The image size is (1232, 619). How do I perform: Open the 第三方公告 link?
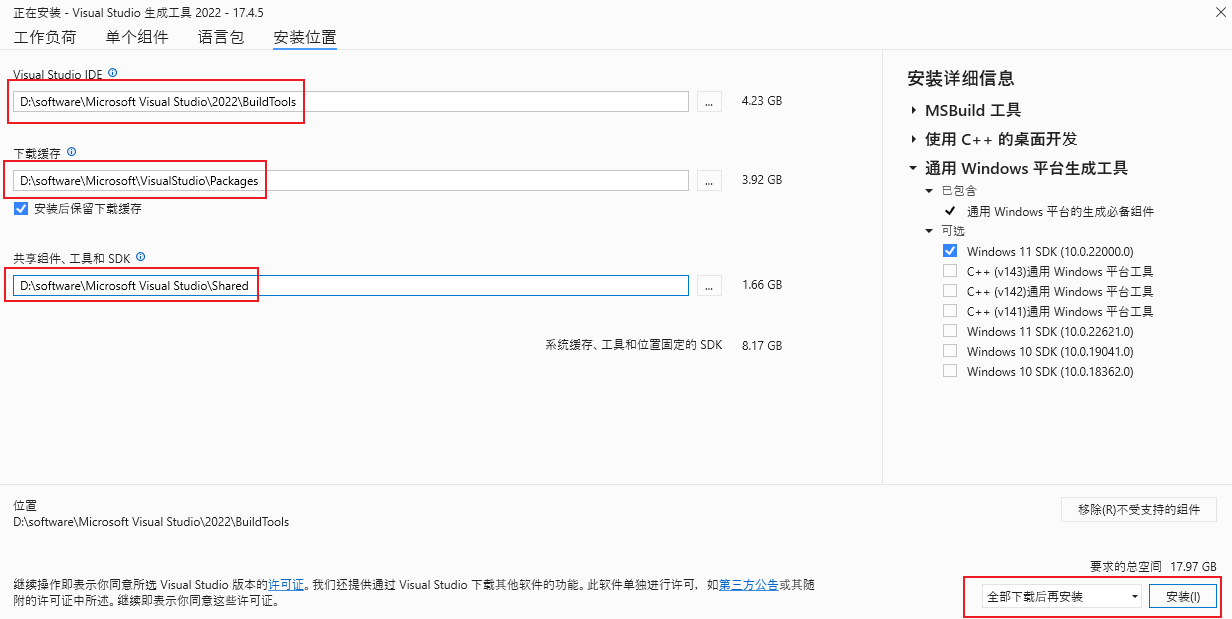coord(749,584)
